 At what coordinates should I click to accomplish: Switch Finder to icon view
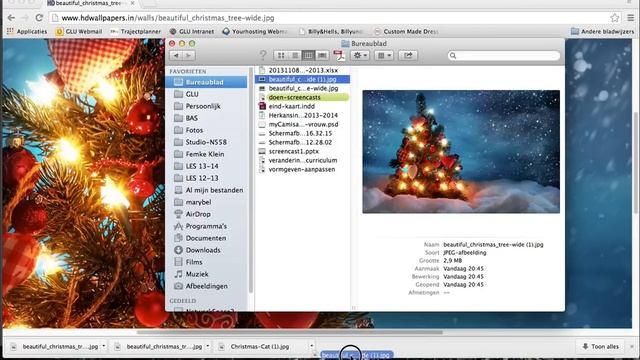281,56
